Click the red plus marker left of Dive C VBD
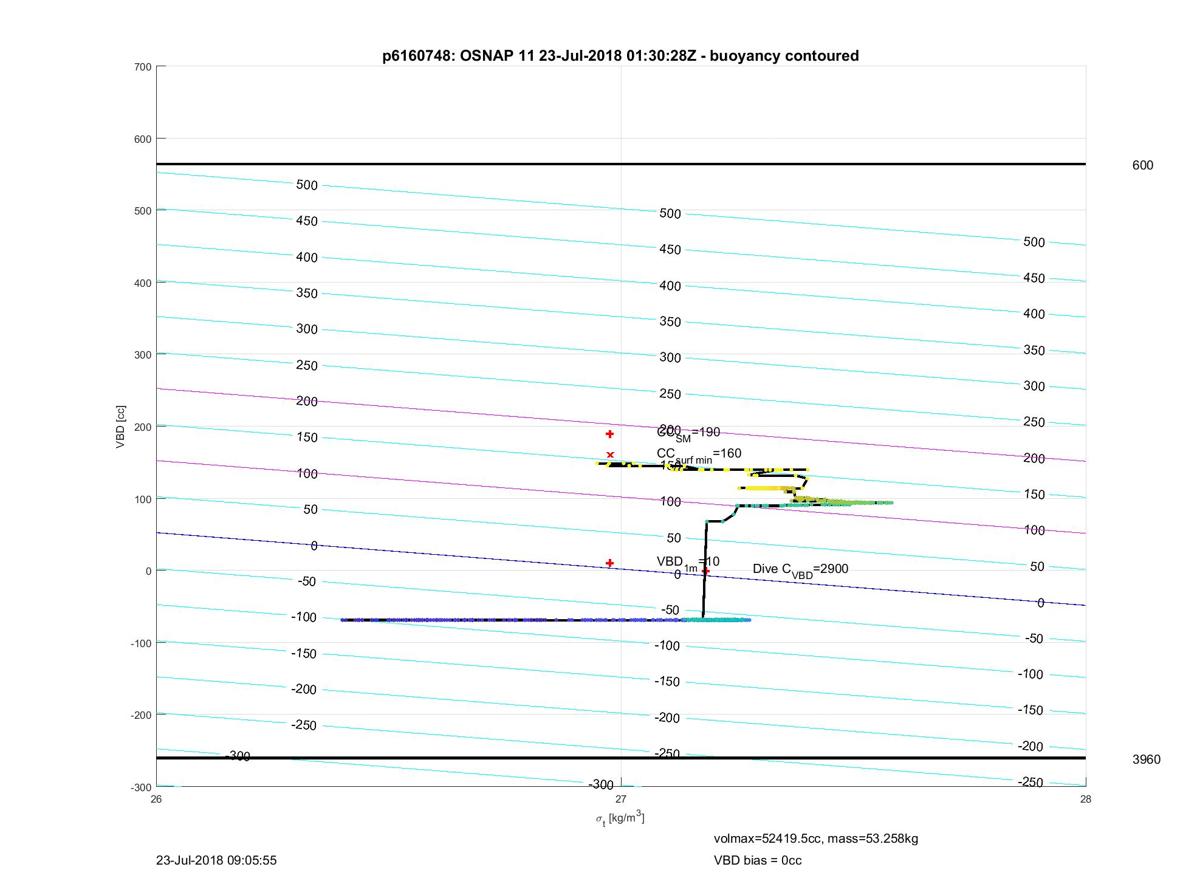 pyautogui.click(x=706, y=571)
